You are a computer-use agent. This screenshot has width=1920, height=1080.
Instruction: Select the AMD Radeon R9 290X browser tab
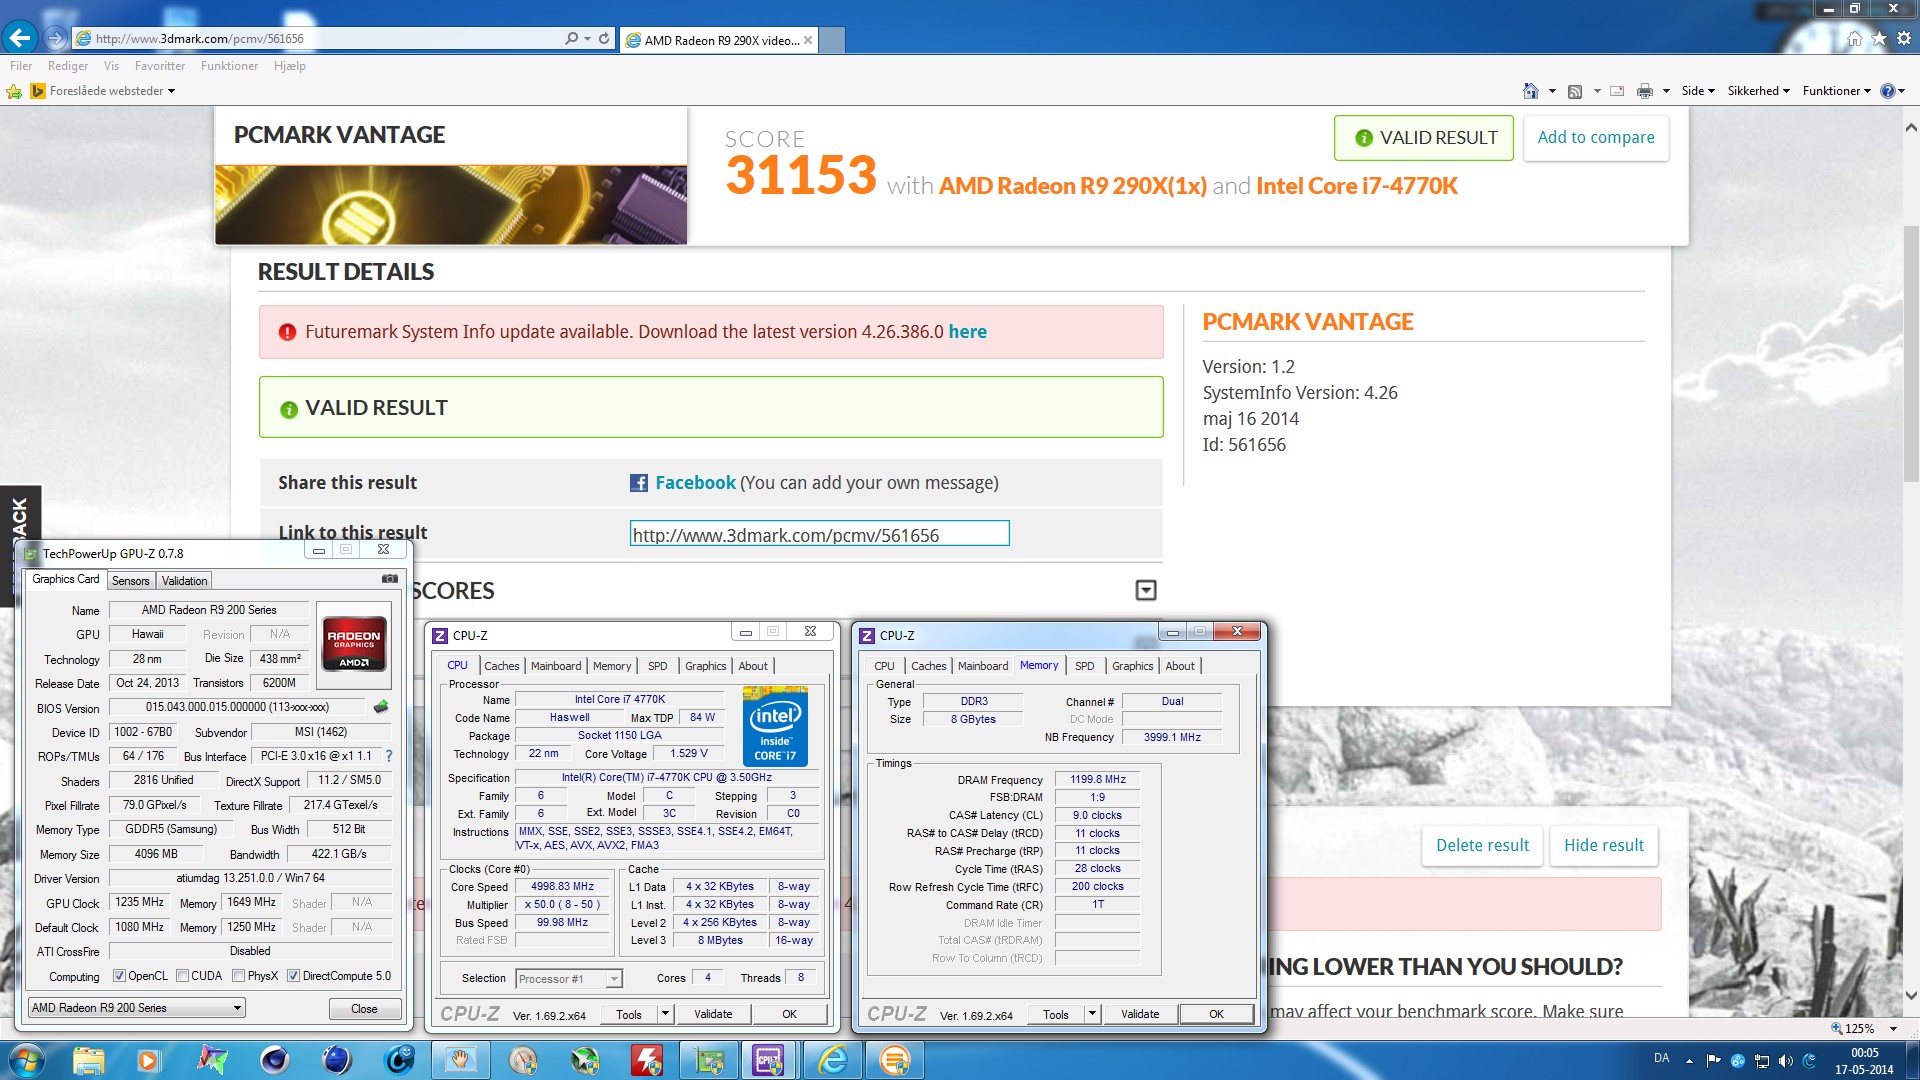pos(720,40)
